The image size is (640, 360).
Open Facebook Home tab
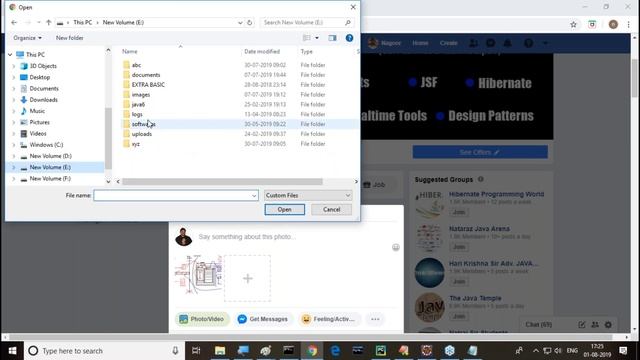tap(420, 43)
